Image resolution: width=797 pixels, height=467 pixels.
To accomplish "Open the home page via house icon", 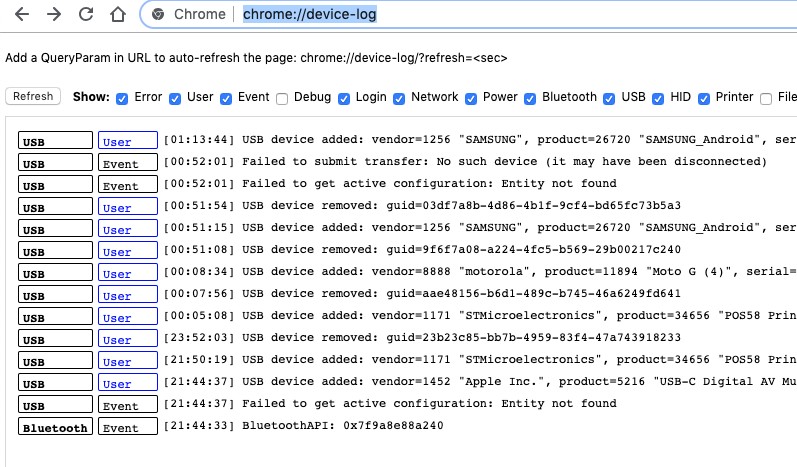I will [x=118, y=14].
